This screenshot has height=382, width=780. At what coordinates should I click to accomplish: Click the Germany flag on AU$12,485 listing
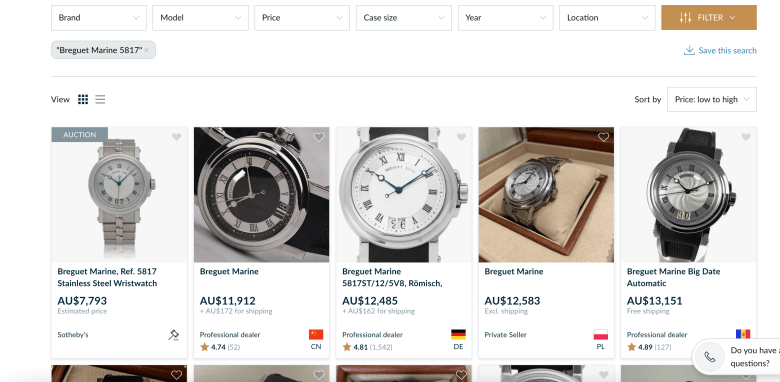(458, 334)
